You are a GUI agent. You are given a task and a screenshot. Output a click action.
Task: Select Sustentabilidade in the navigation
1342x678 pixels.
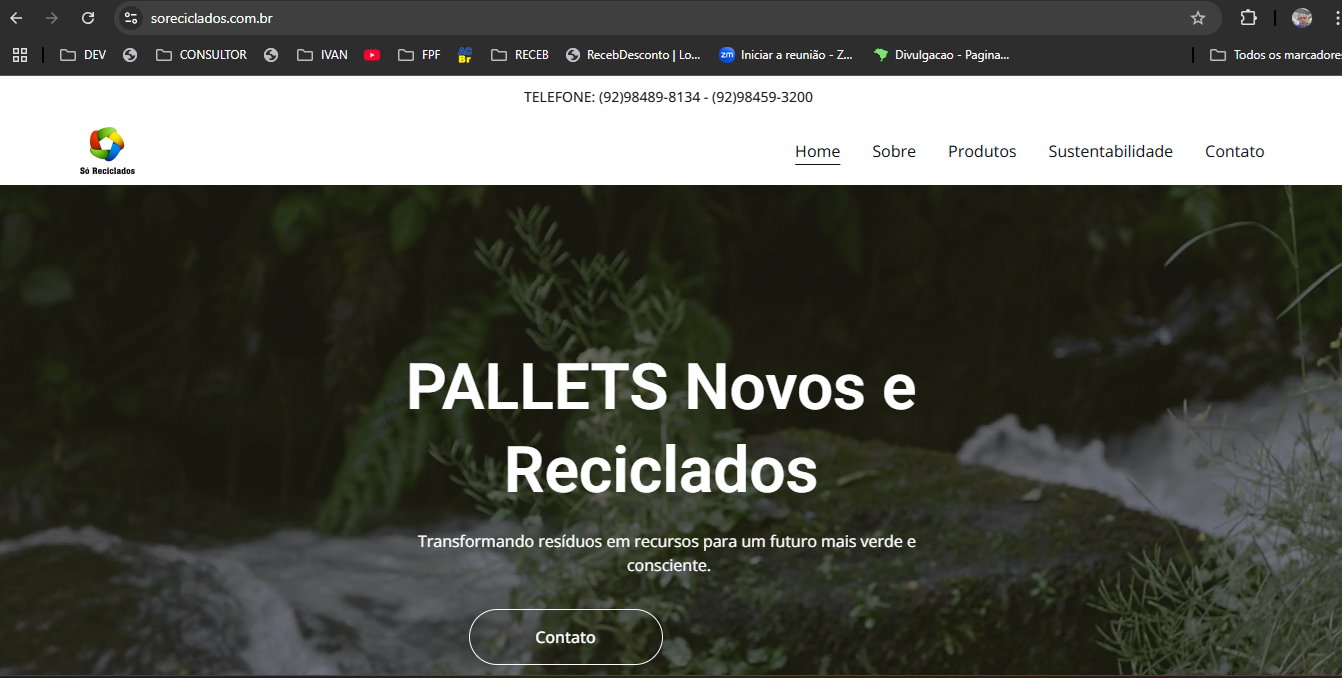(1110, 151)
